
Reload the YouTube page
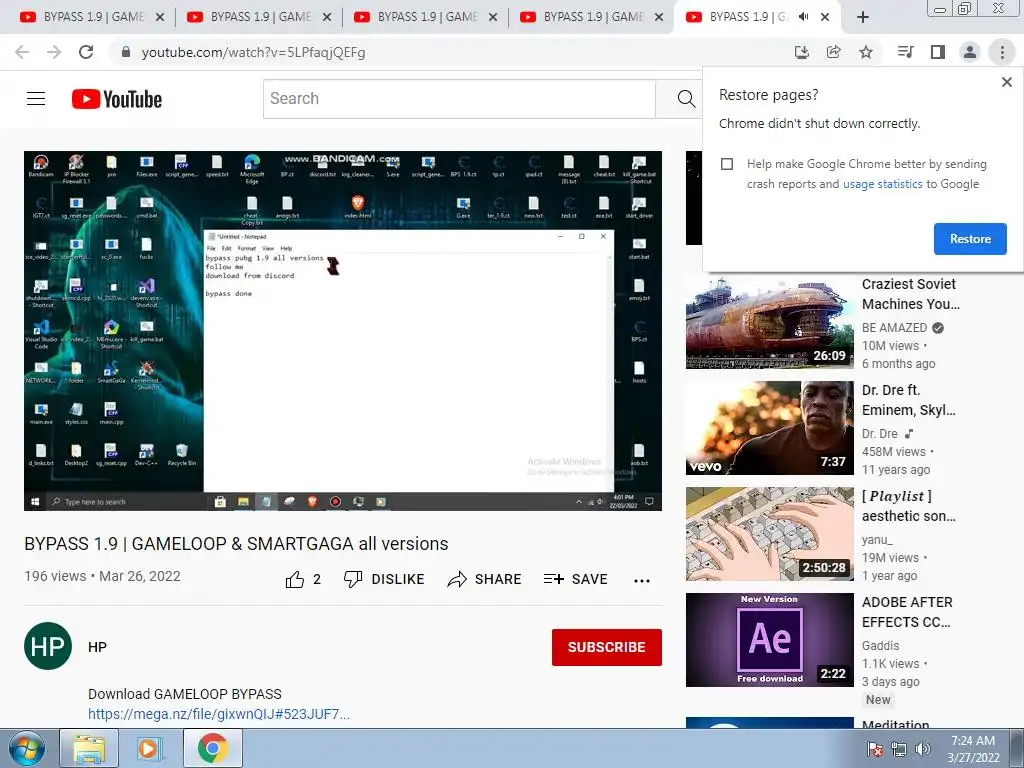click(x=86, y=52)
